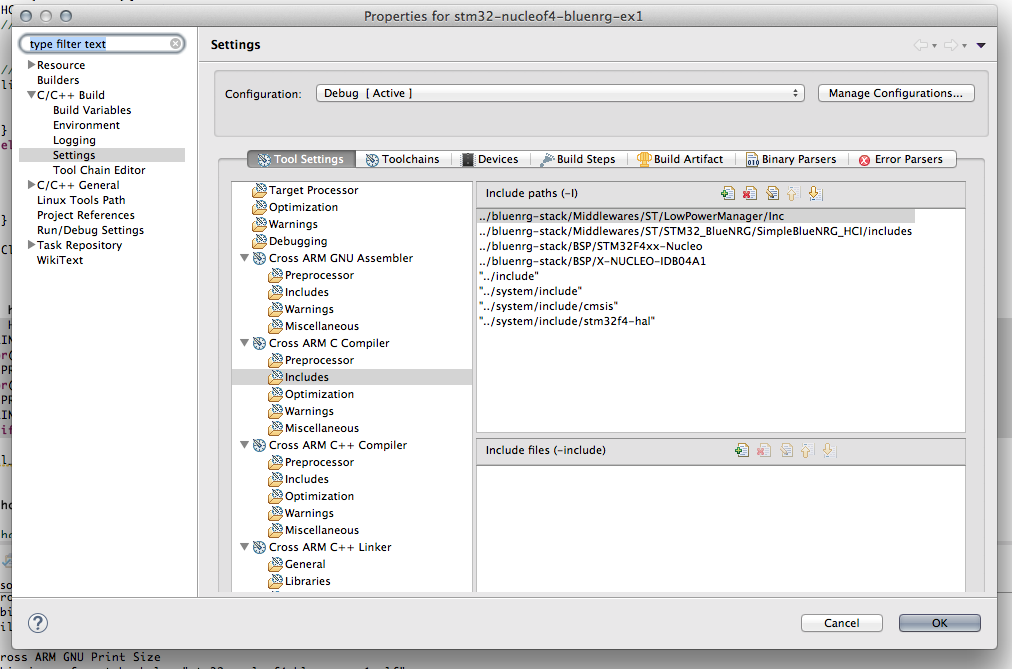Expand the Resource tree node
The height and width of the screenshot is (669, 1012).
(31, 65)
